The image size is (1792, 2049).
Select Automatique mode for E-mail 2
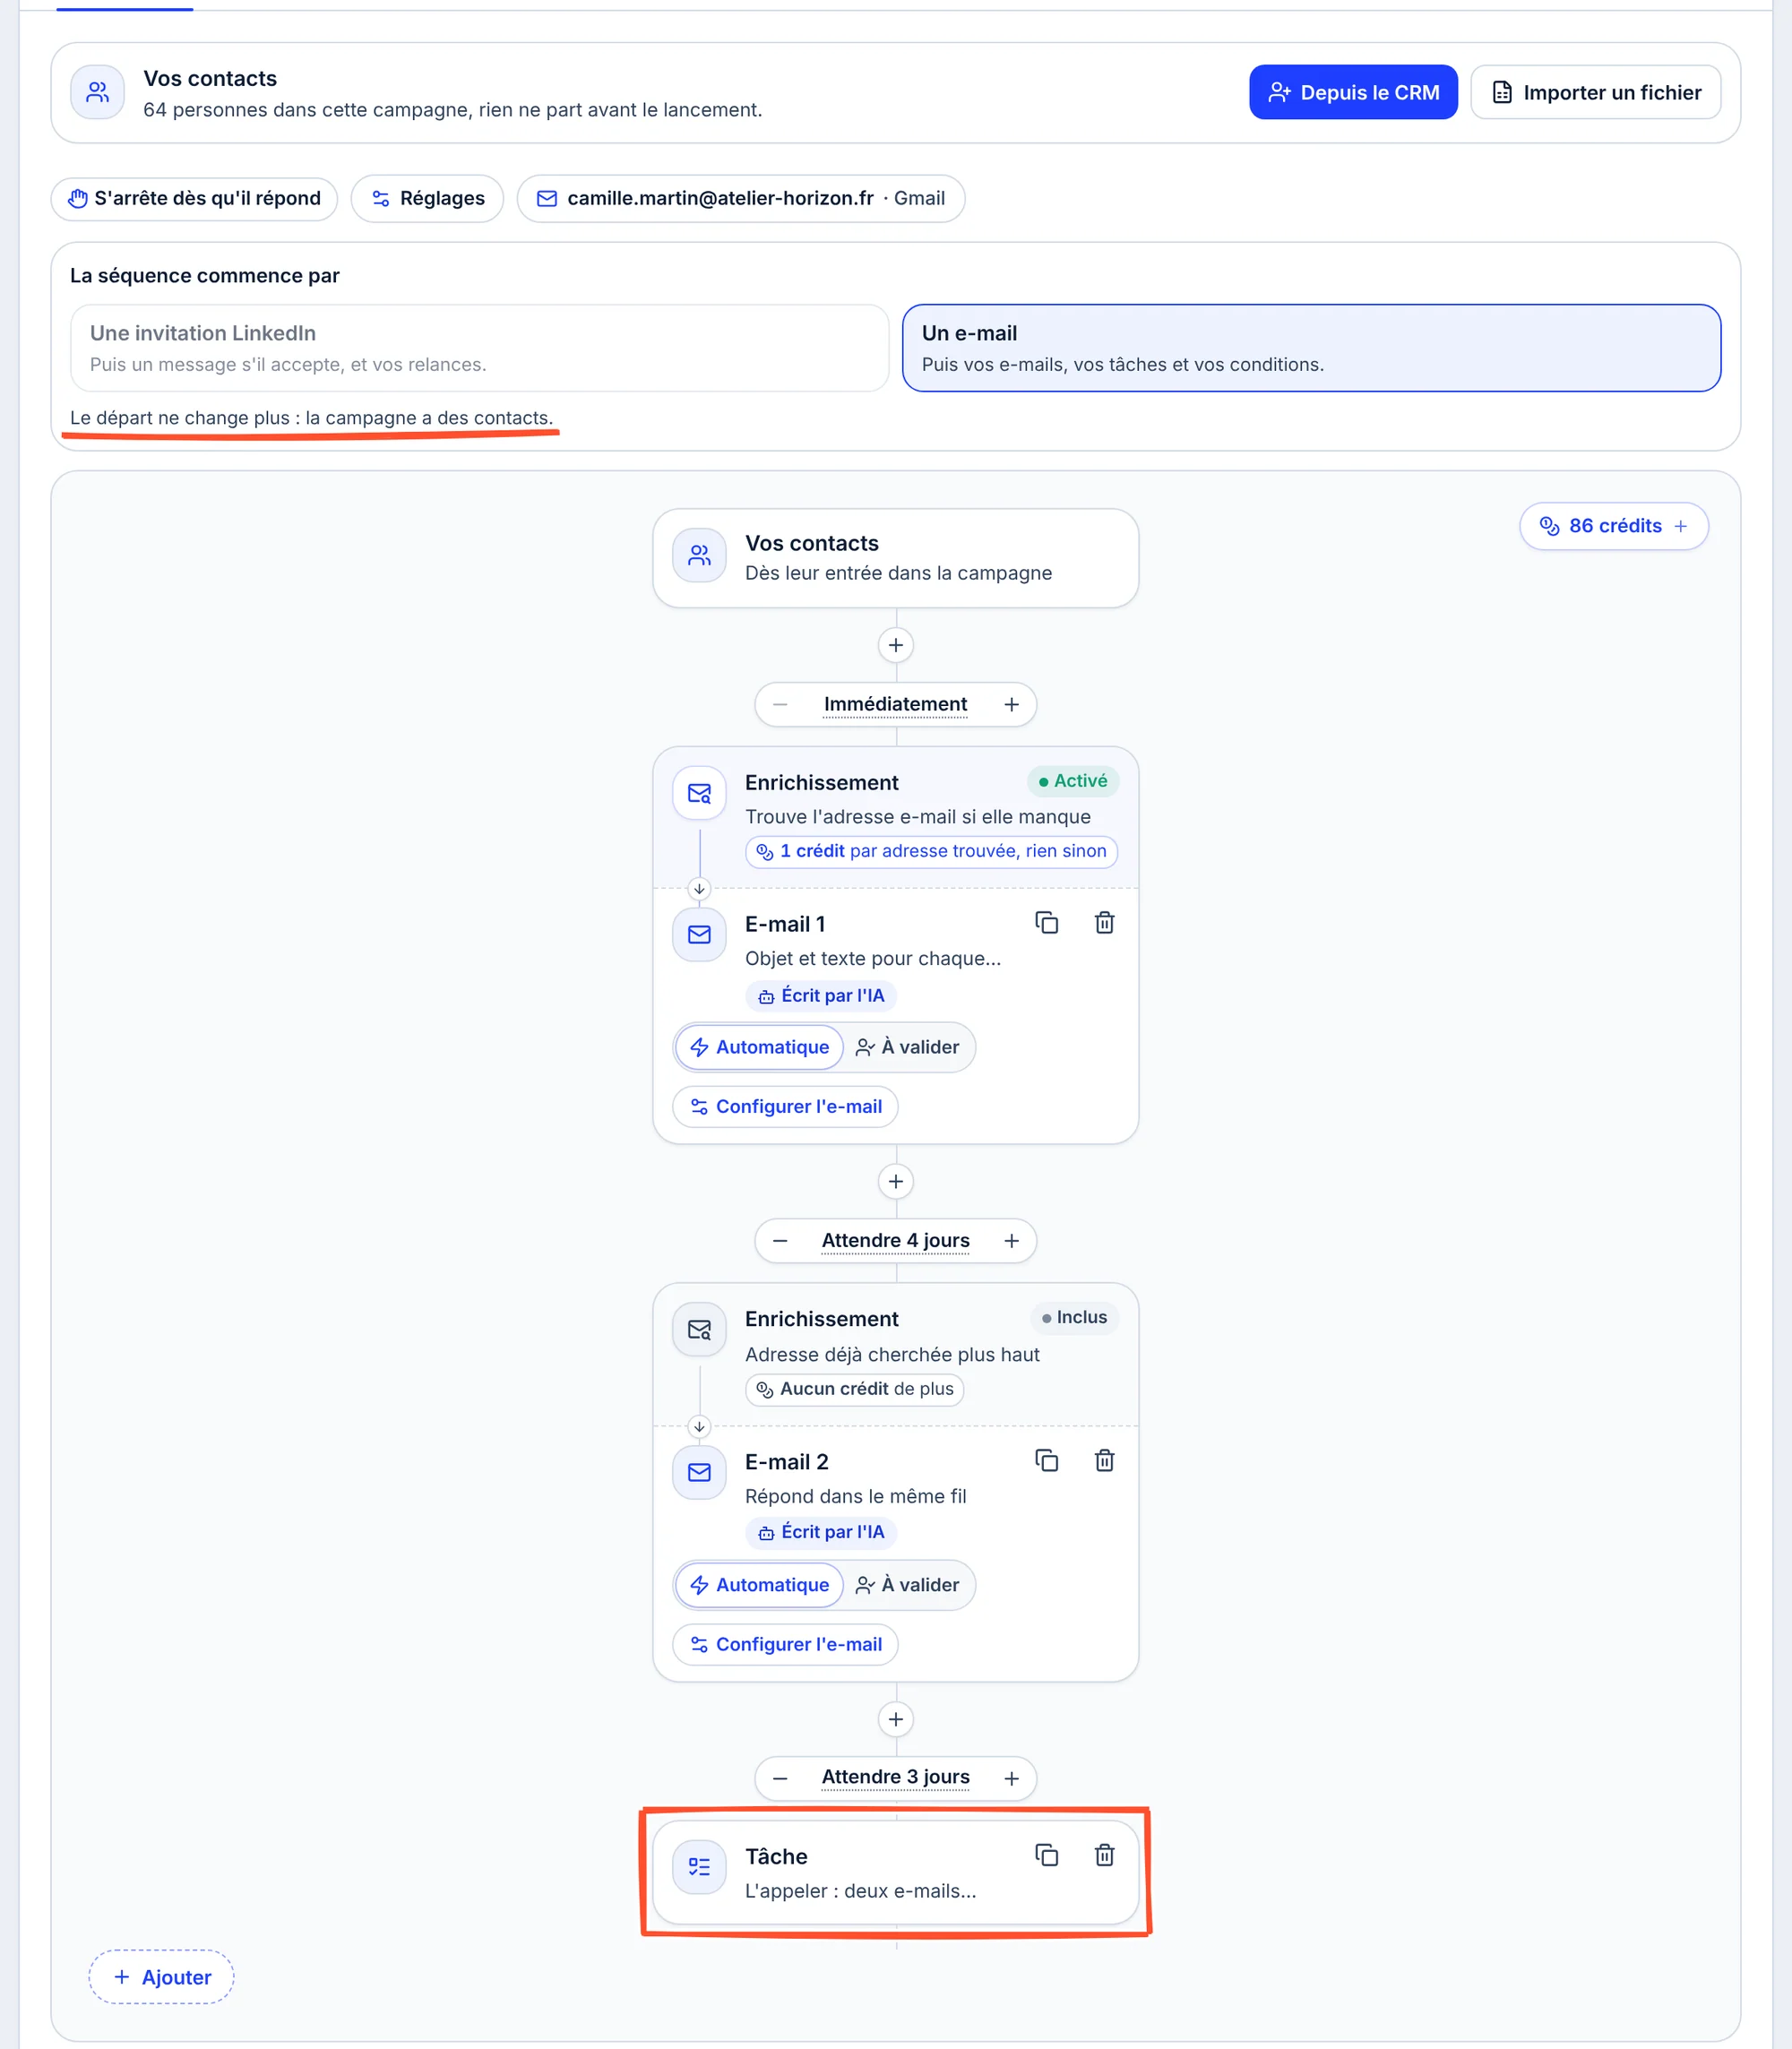759,1585
